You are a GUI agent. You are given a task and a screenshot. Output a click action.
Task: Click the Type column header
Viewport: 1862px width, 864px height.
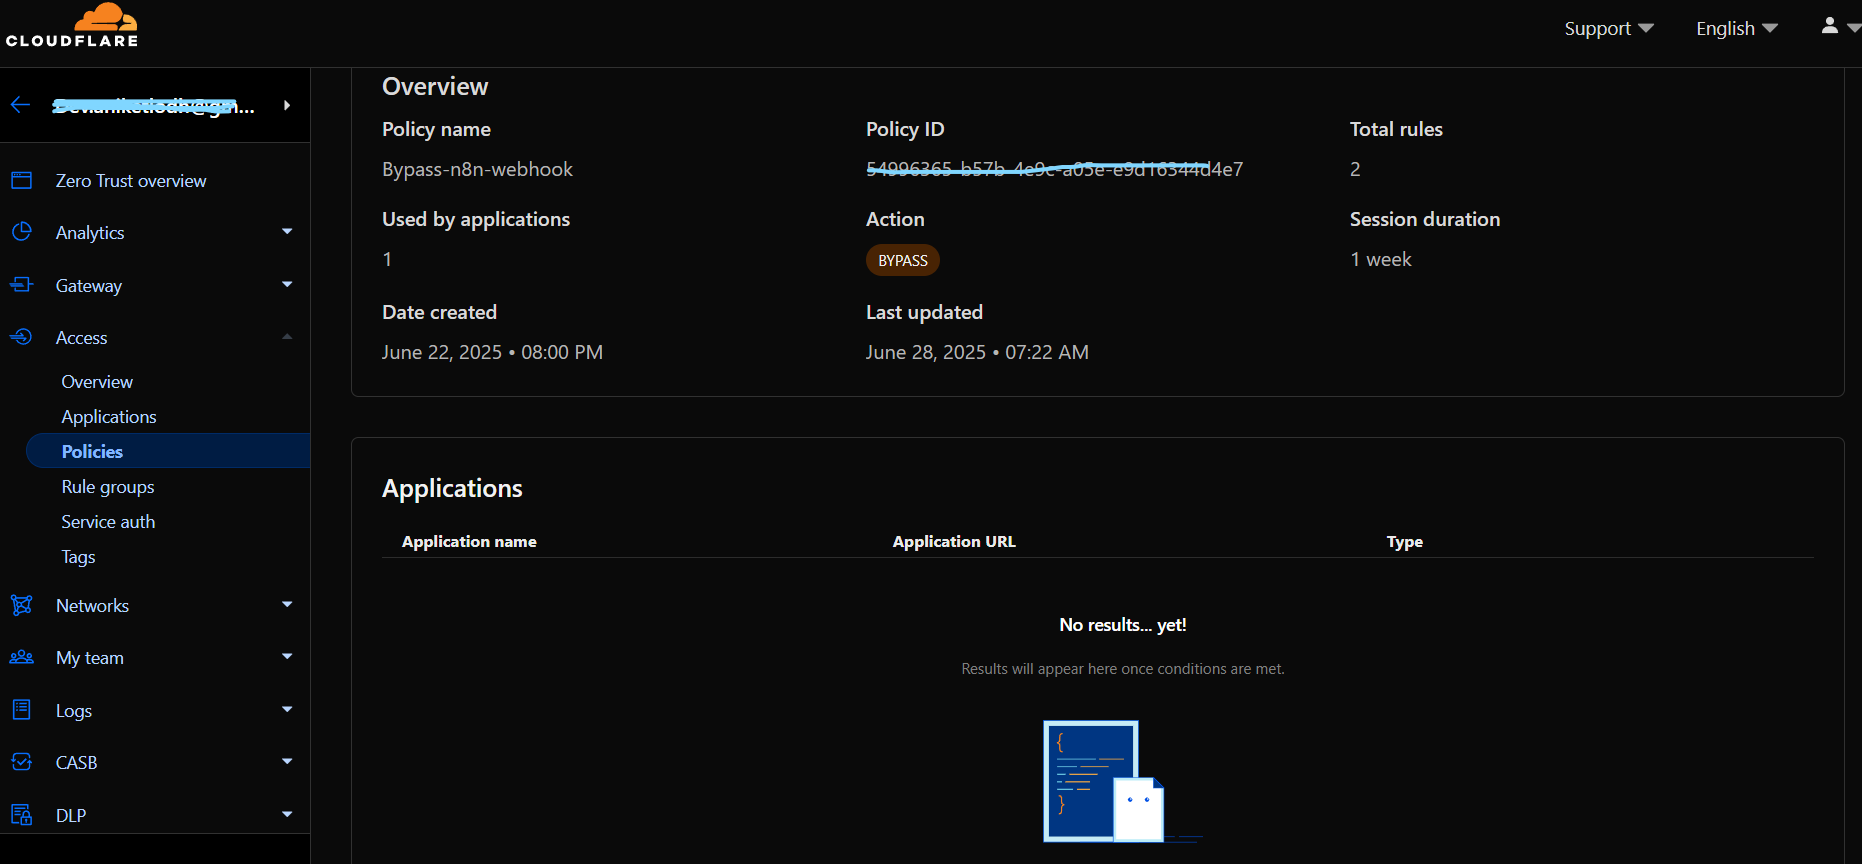[1404, 541]
